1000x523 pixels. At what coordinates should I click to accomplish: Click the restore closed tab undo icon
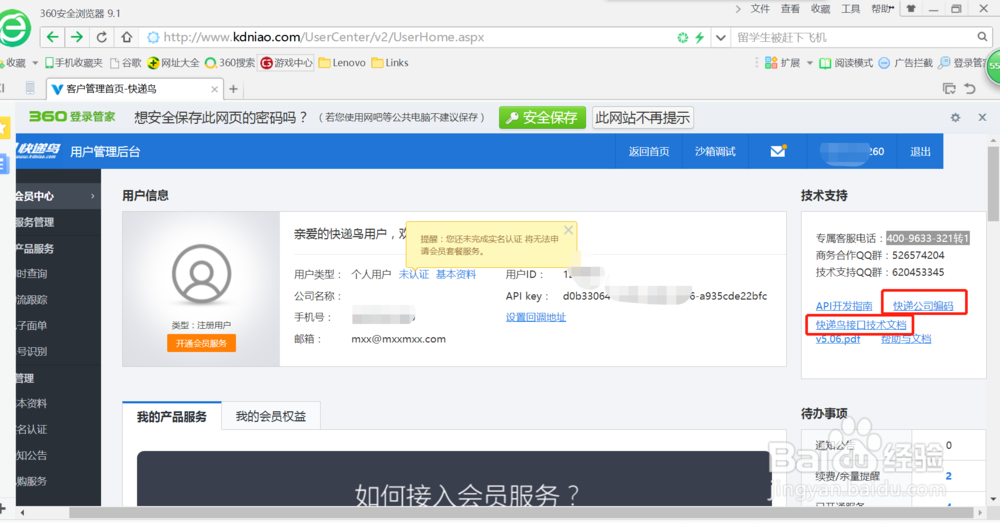pyautogui.click(x=970, y=89)
